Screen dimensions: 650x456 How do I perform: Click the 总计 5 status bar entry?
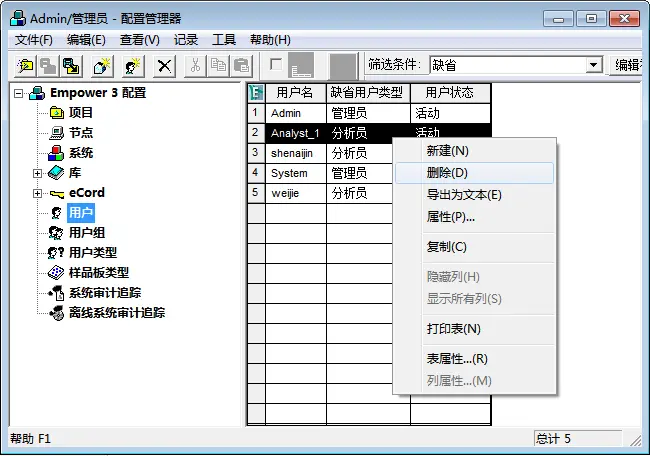578,439
